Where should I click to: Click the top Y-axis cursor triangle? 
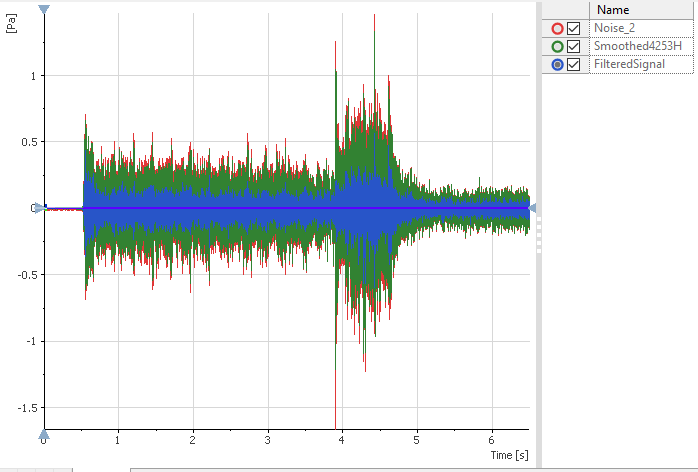click(43, 10)
